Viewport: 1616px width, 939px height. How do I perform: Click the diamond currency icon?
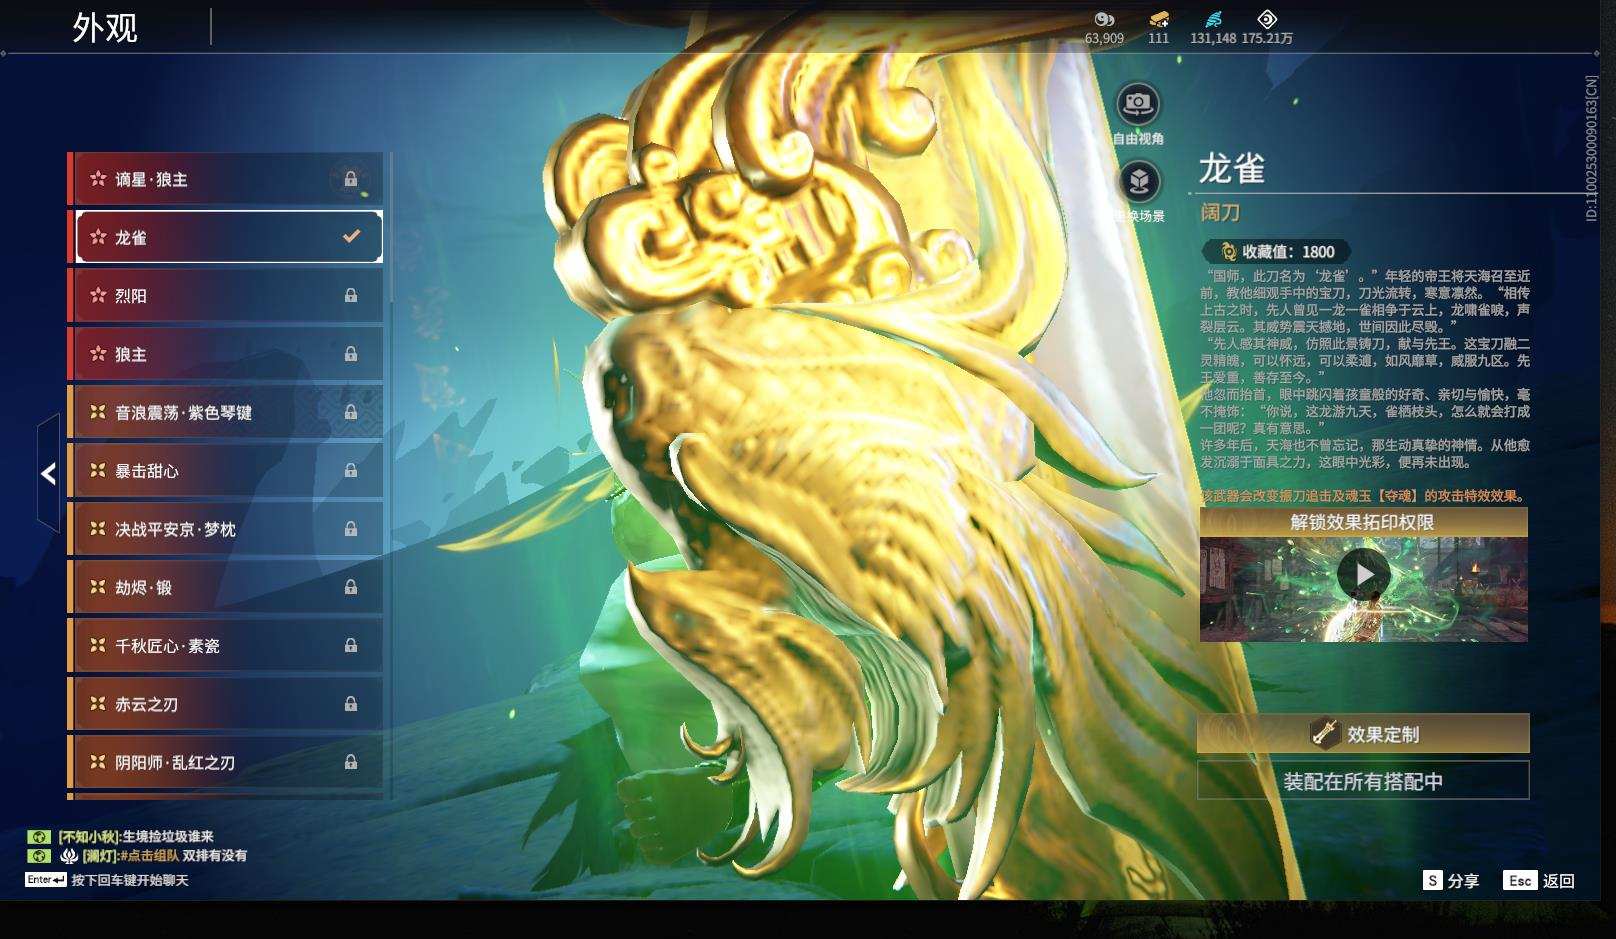coord(1267,19)
